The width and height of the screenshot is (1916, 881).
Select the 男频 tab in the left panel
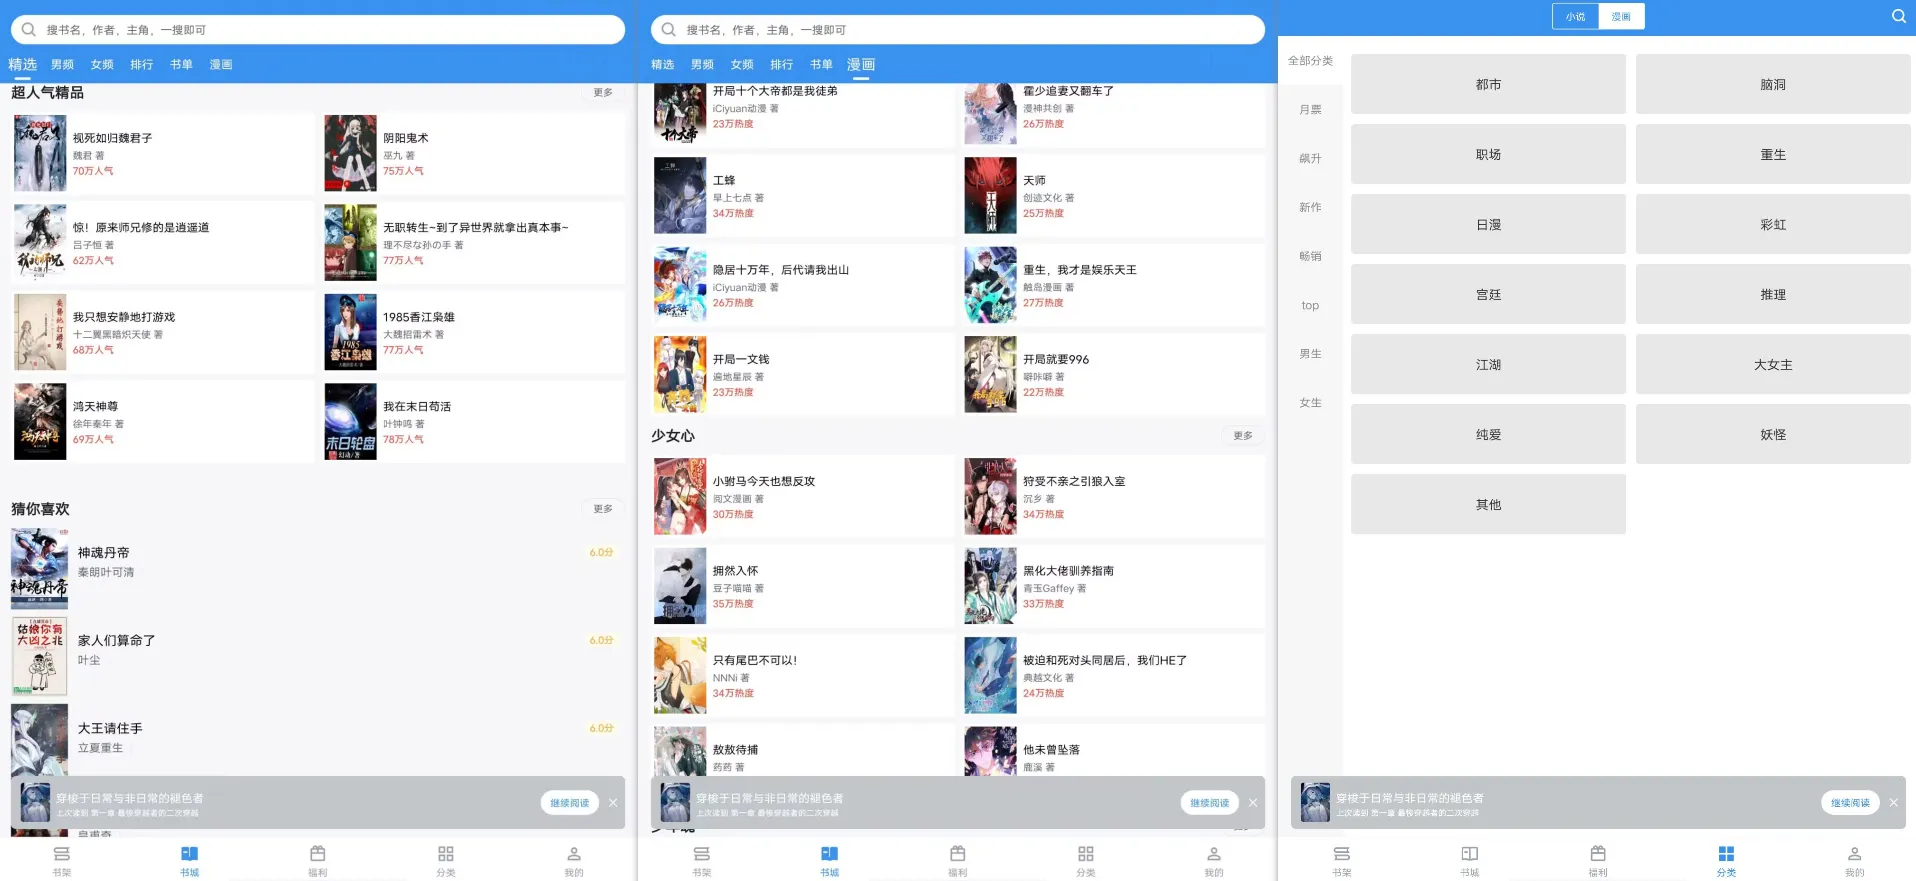coord(62,64)
